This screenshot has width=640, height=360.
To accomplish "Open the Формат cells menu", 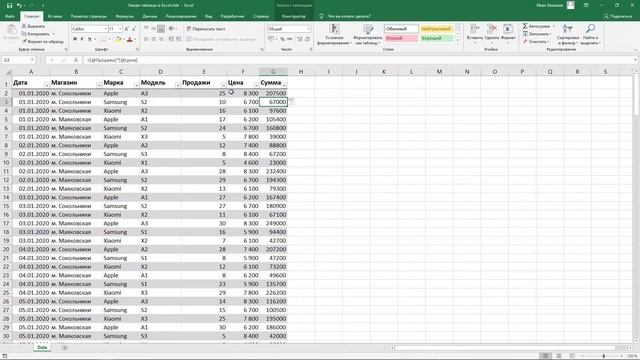I will click(508, 33).
